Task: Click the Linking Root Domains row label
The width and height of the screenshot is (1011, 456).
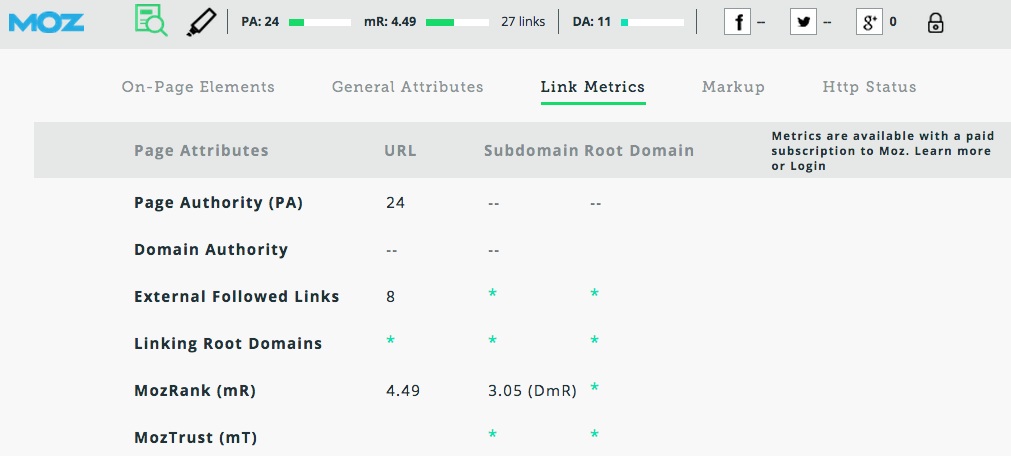Action: coord(228,344)
